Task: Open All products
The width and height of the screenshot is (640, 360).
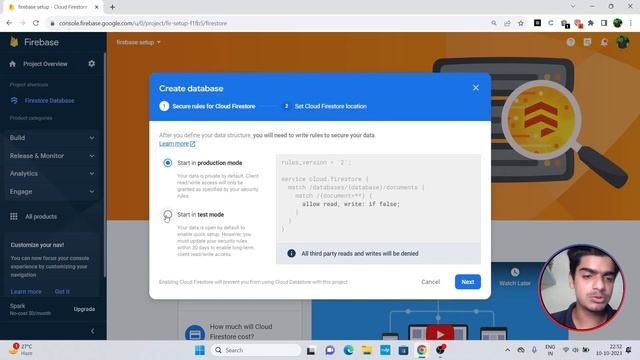Action: click(41, 216)
